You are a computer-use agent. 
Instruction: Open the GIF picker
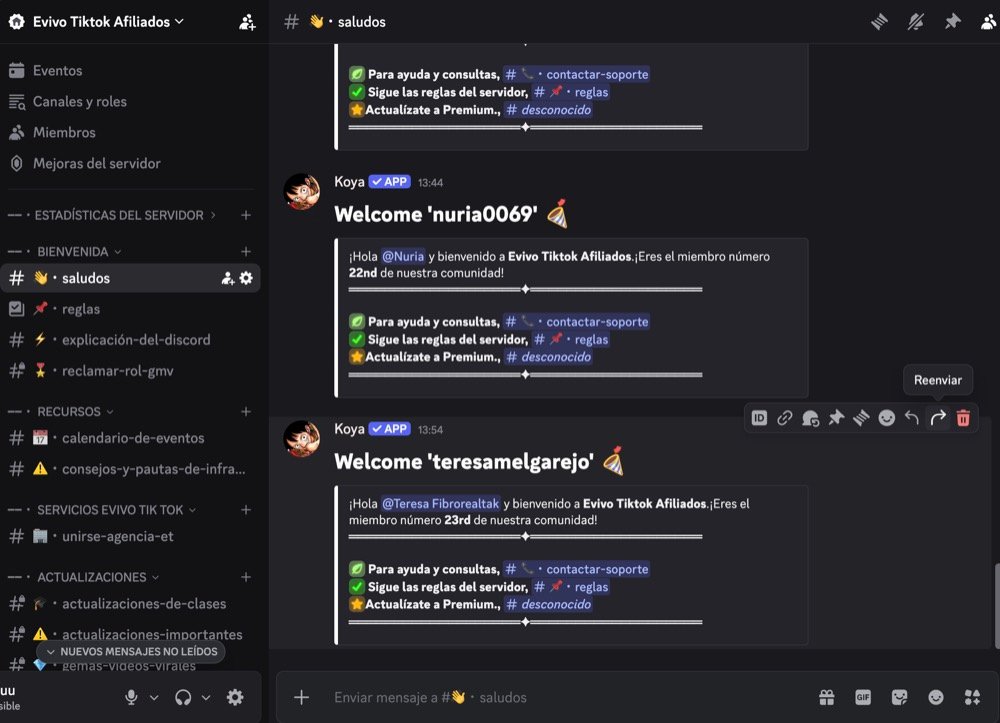coord(863,697)
